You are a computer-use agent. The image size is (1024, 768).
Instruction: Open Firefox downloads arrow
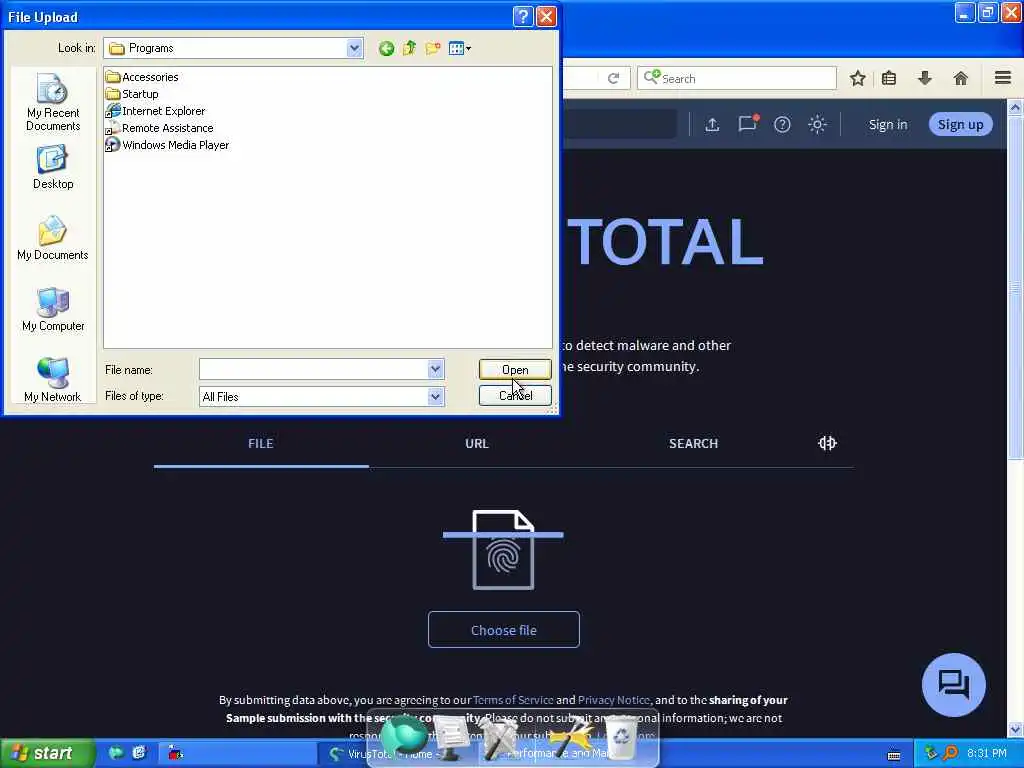(925, 79)
